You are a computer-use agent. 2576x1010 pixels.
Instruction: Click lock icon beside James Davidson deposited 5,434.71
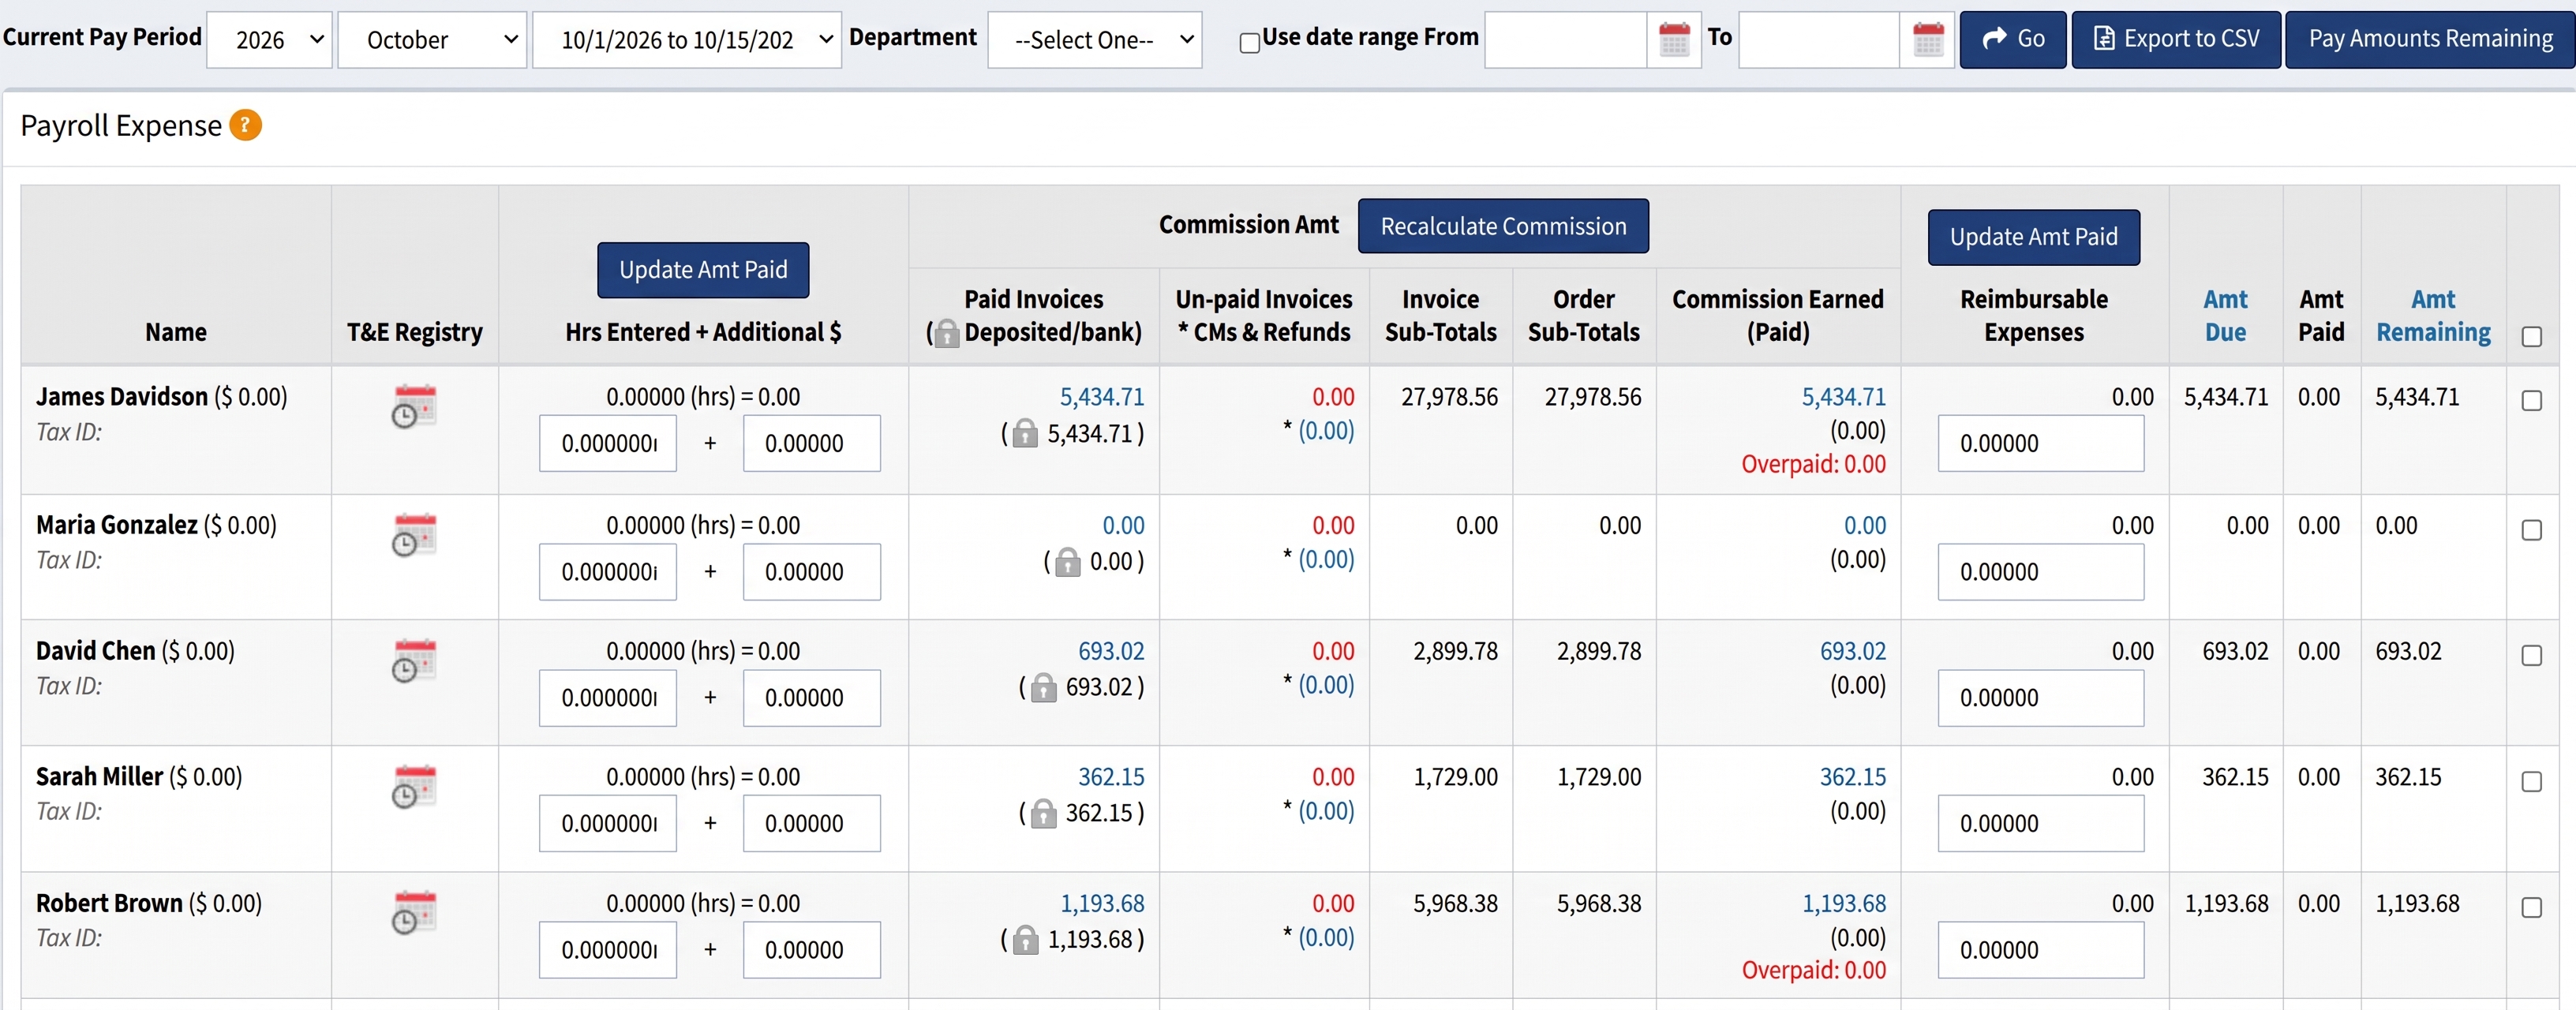click(1025, 434)
